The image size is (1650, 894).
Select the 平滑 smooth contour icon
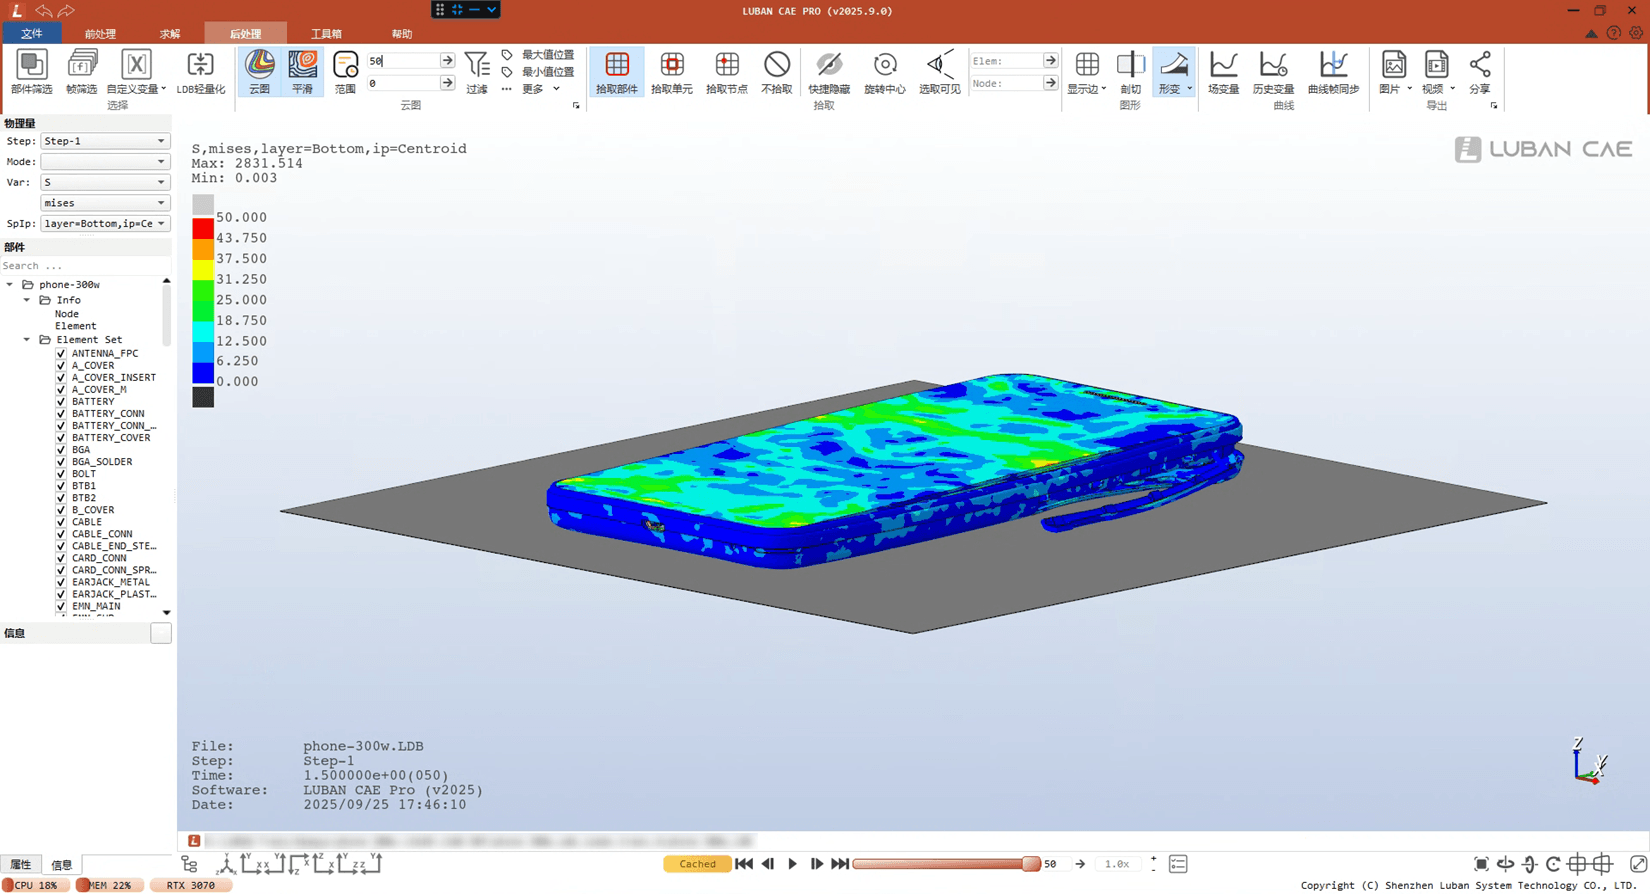click(302, 71)
